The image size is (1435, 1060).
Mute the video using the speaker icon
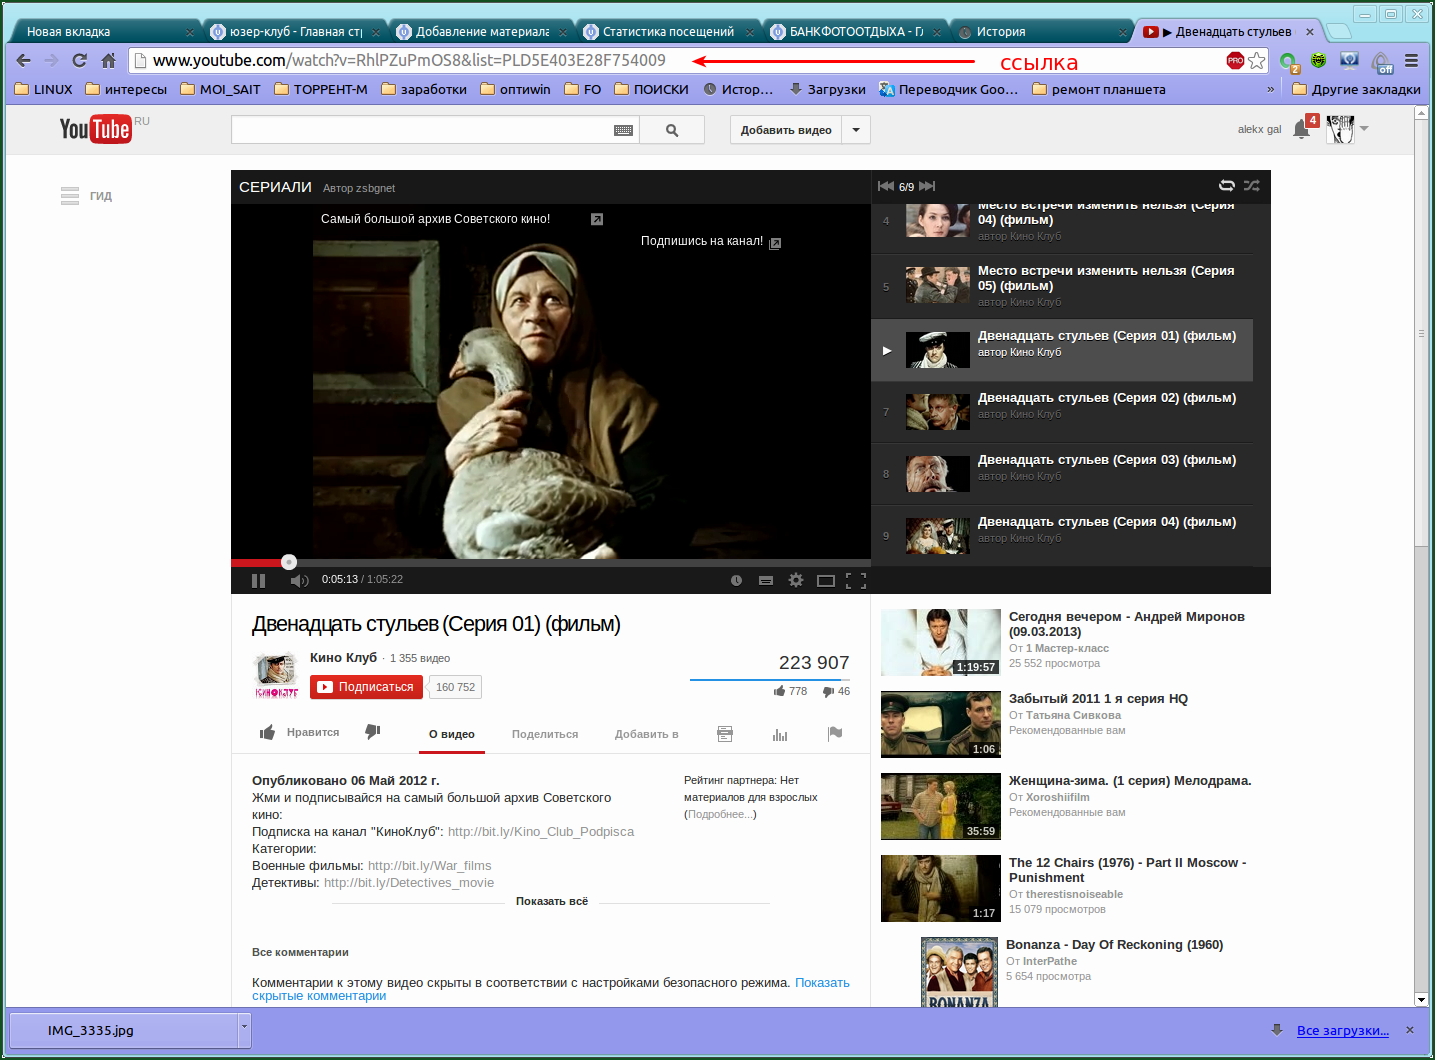pyautogui.click(x=299, y=580)
